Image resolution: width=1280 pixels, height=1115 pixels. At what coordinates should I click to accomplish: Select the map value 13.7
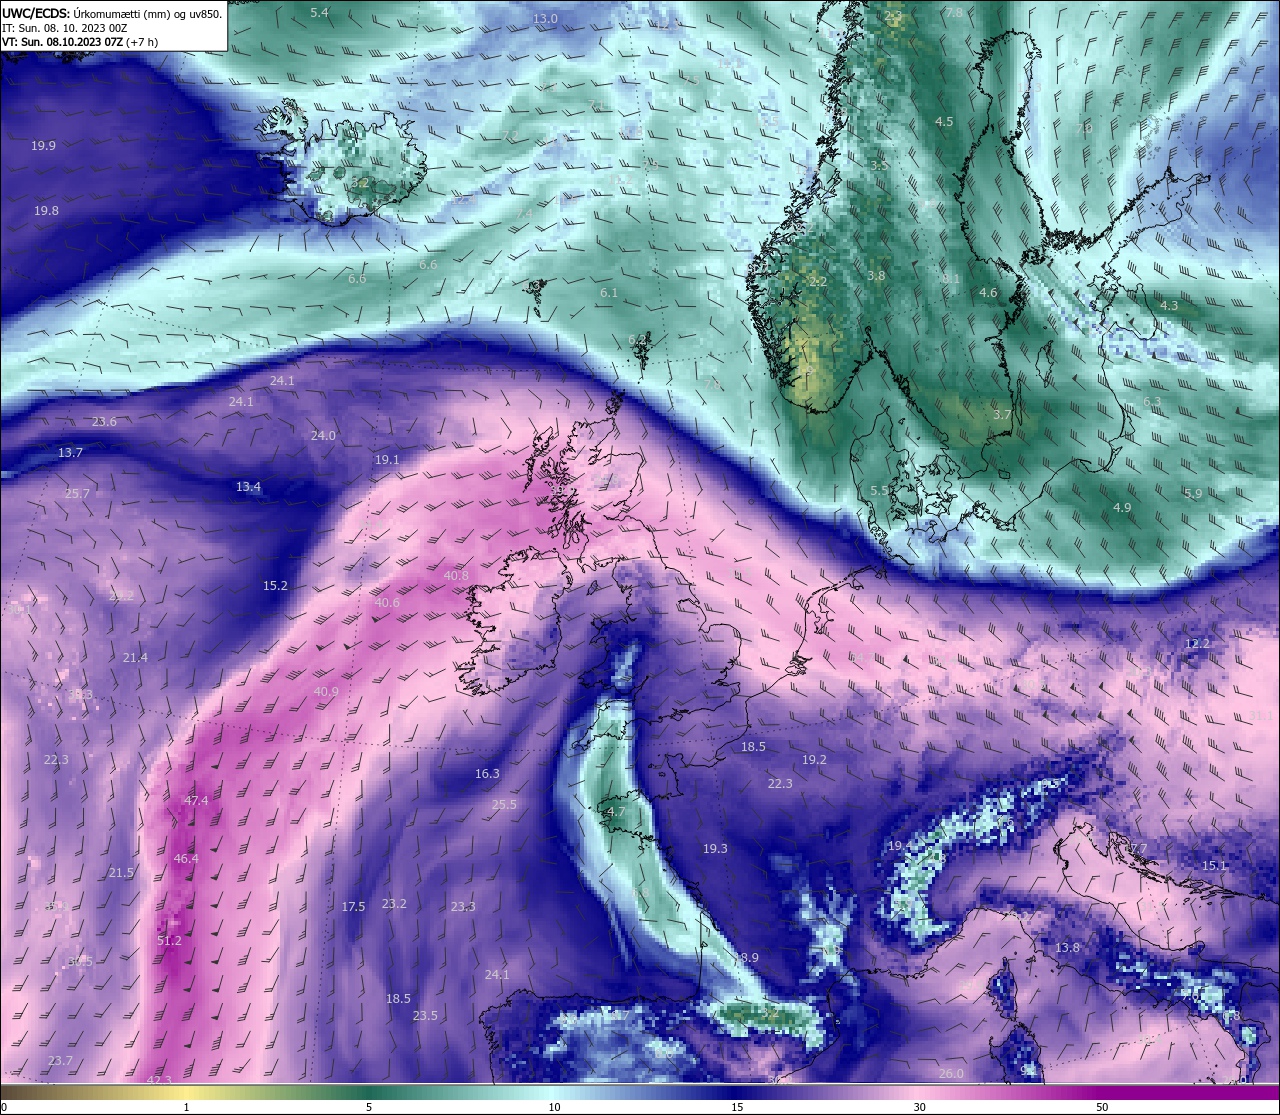[70, 452]
